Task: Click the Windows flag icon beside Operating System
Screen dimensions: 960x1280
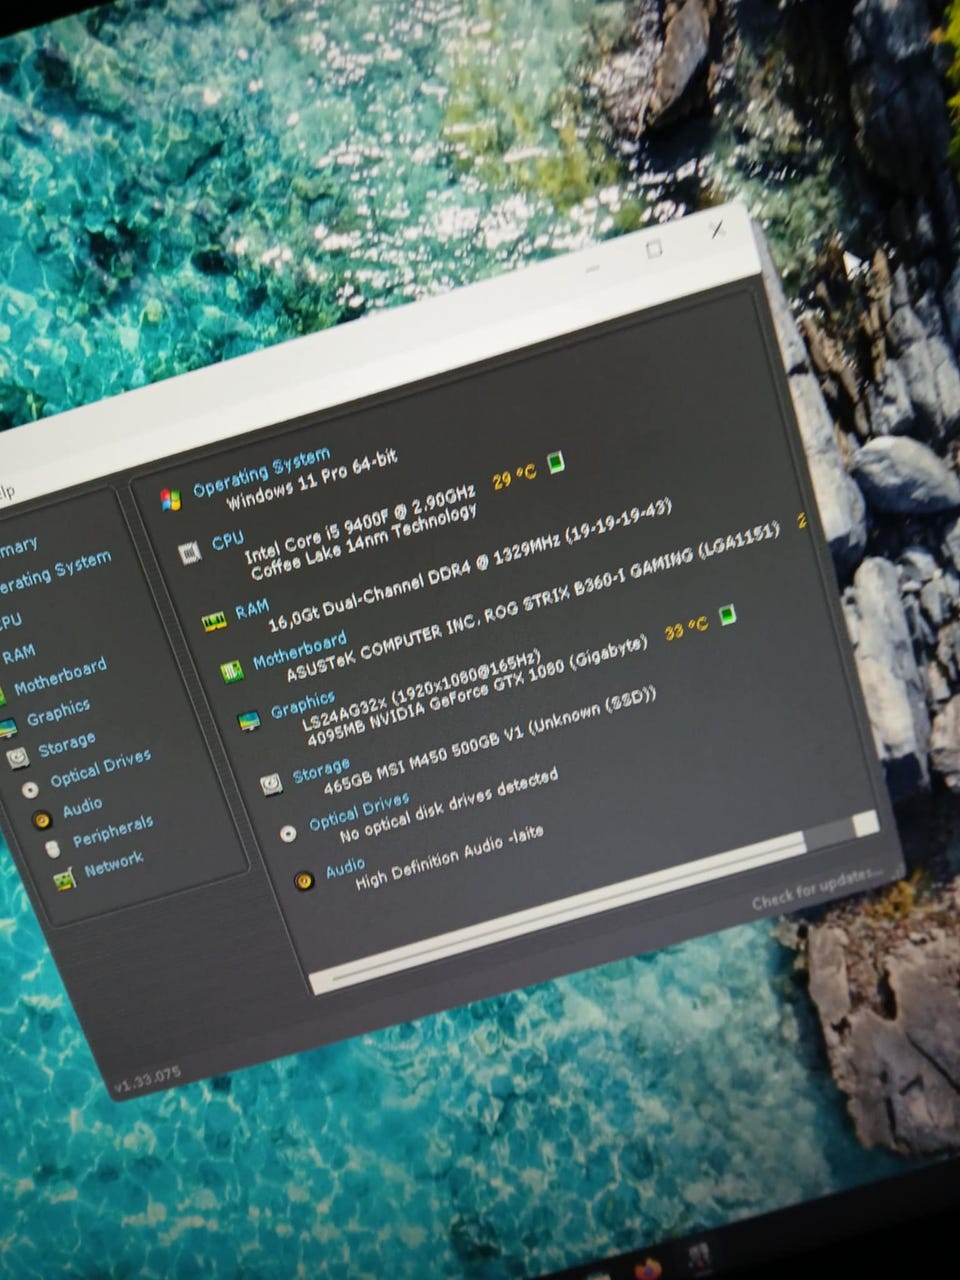Action: click(x=171, y=500)
